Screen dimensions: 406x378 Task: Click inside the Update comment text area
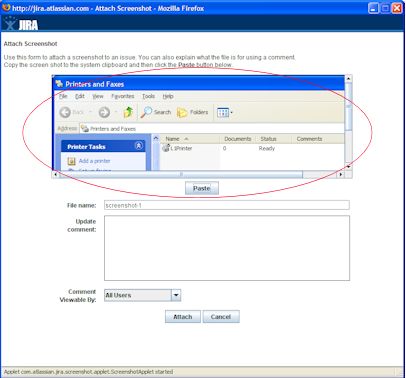(x=227, y=248)
